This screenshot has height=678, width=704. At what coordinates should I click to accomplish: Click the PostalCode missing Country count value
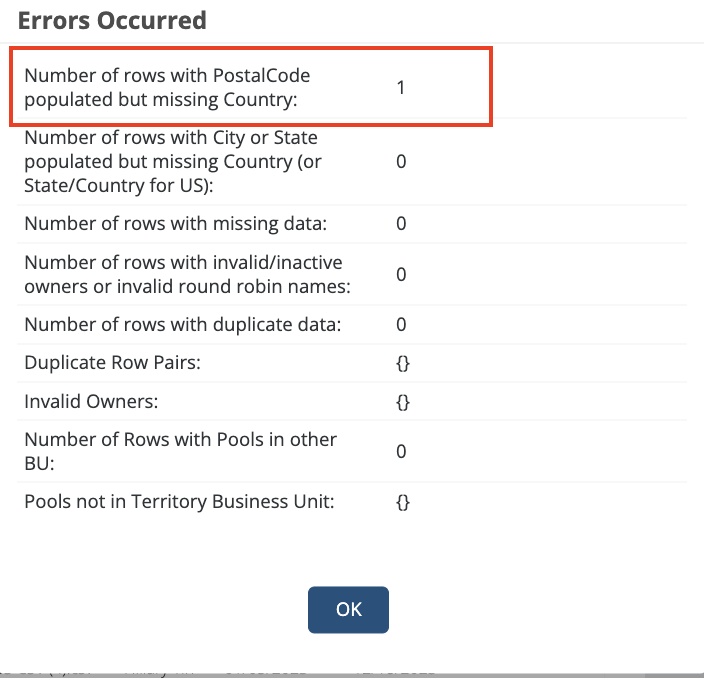401,87
